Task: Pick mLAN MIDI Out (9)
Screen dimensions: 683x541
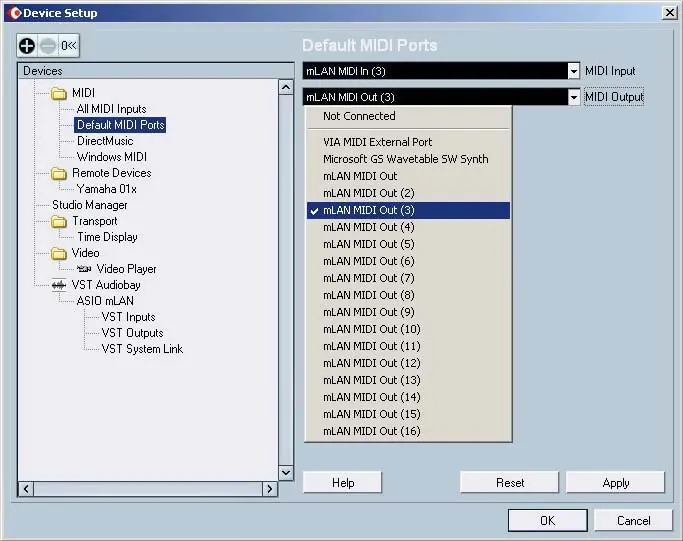Action: pyautogui.click(x=408, y=312)
